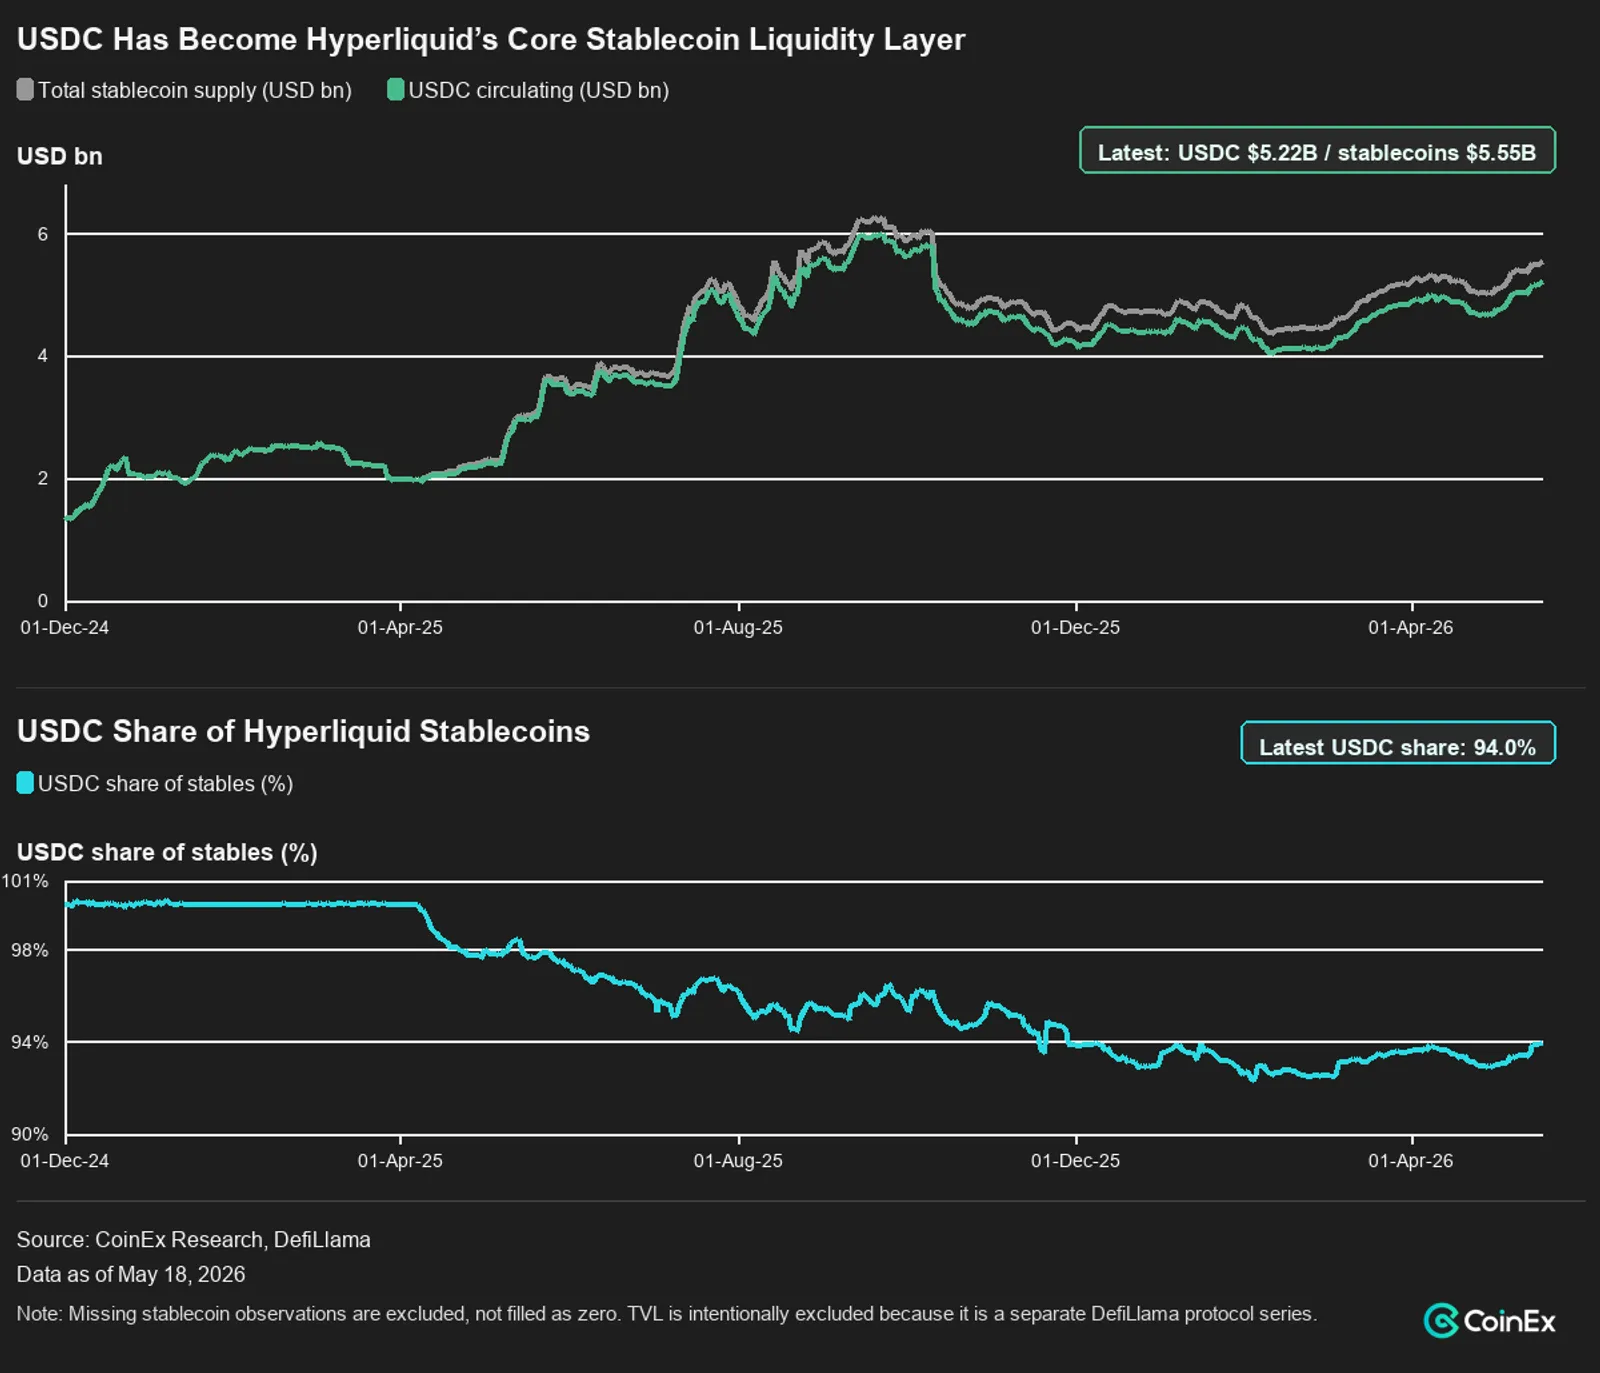
Task: Click the '2' y-axis label on top chart
Action: click(43, 478)
